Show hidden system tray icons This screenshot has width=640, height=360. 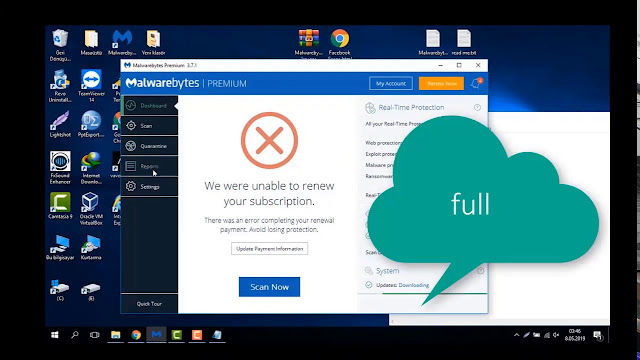click(516, 335)
